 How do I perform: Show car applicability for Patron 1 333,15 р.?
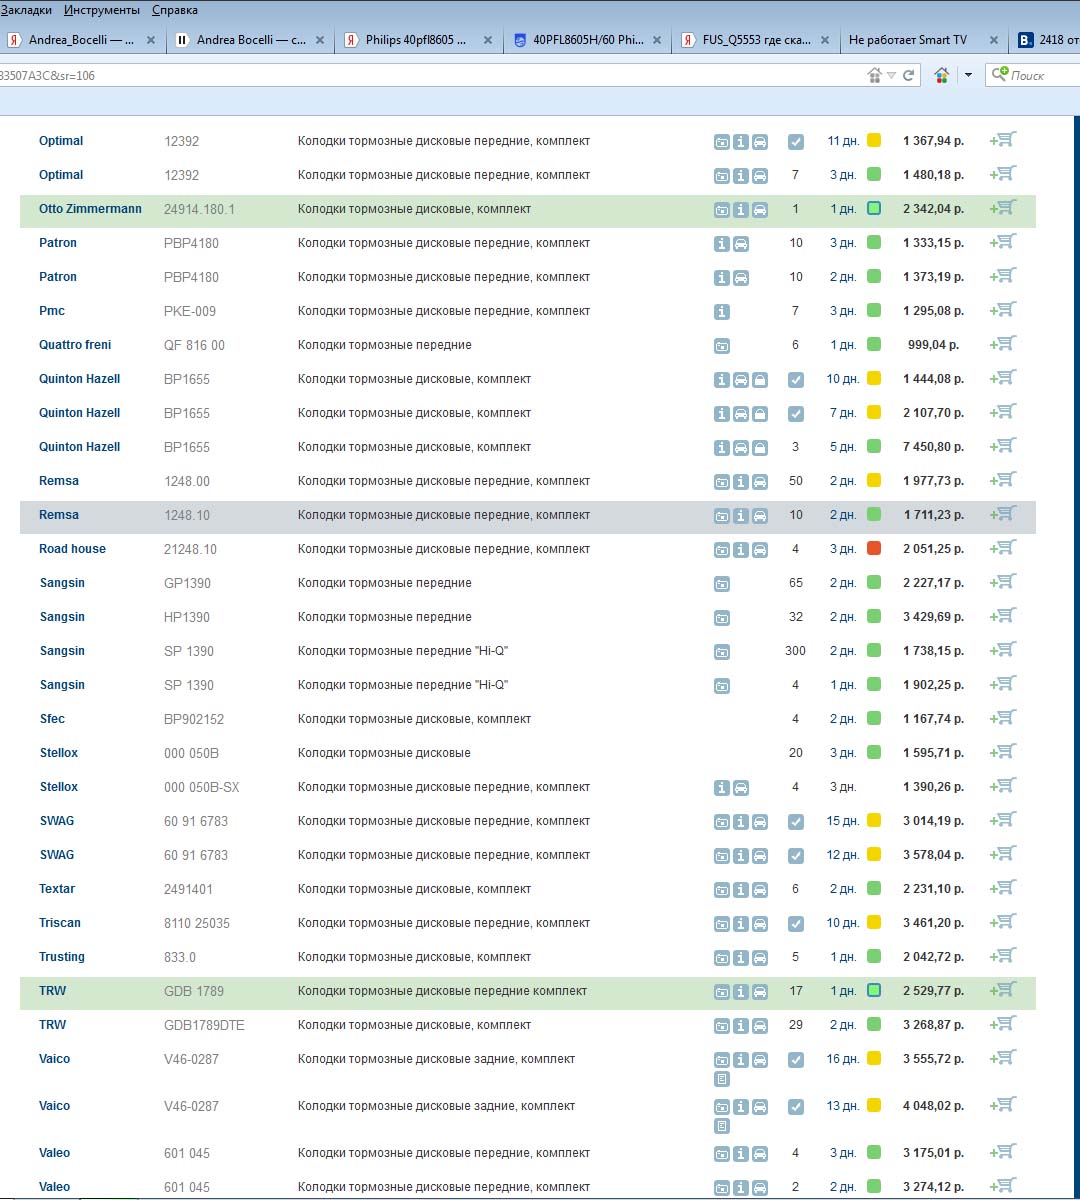(x=741, y=244)
